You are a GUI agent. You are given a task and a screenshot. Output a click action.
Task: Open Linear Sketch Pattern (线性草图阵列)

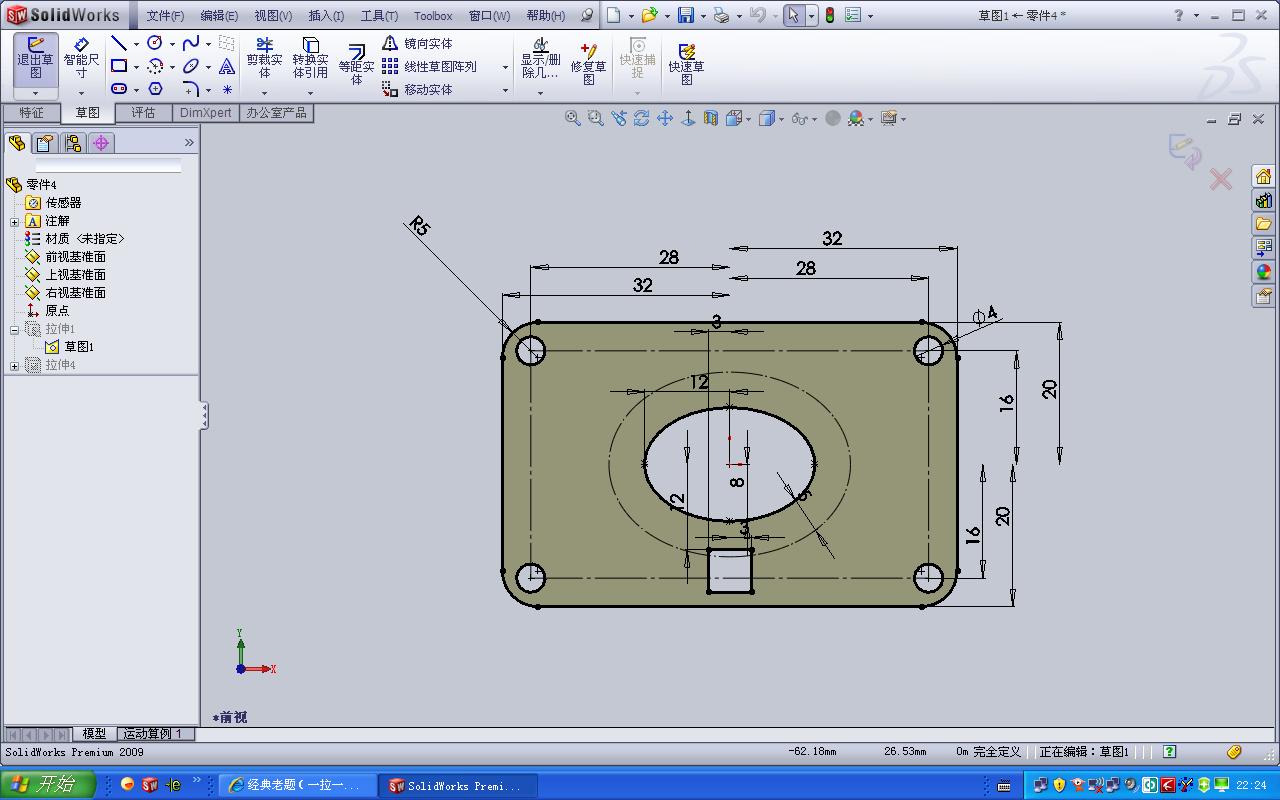click(430, 66)
